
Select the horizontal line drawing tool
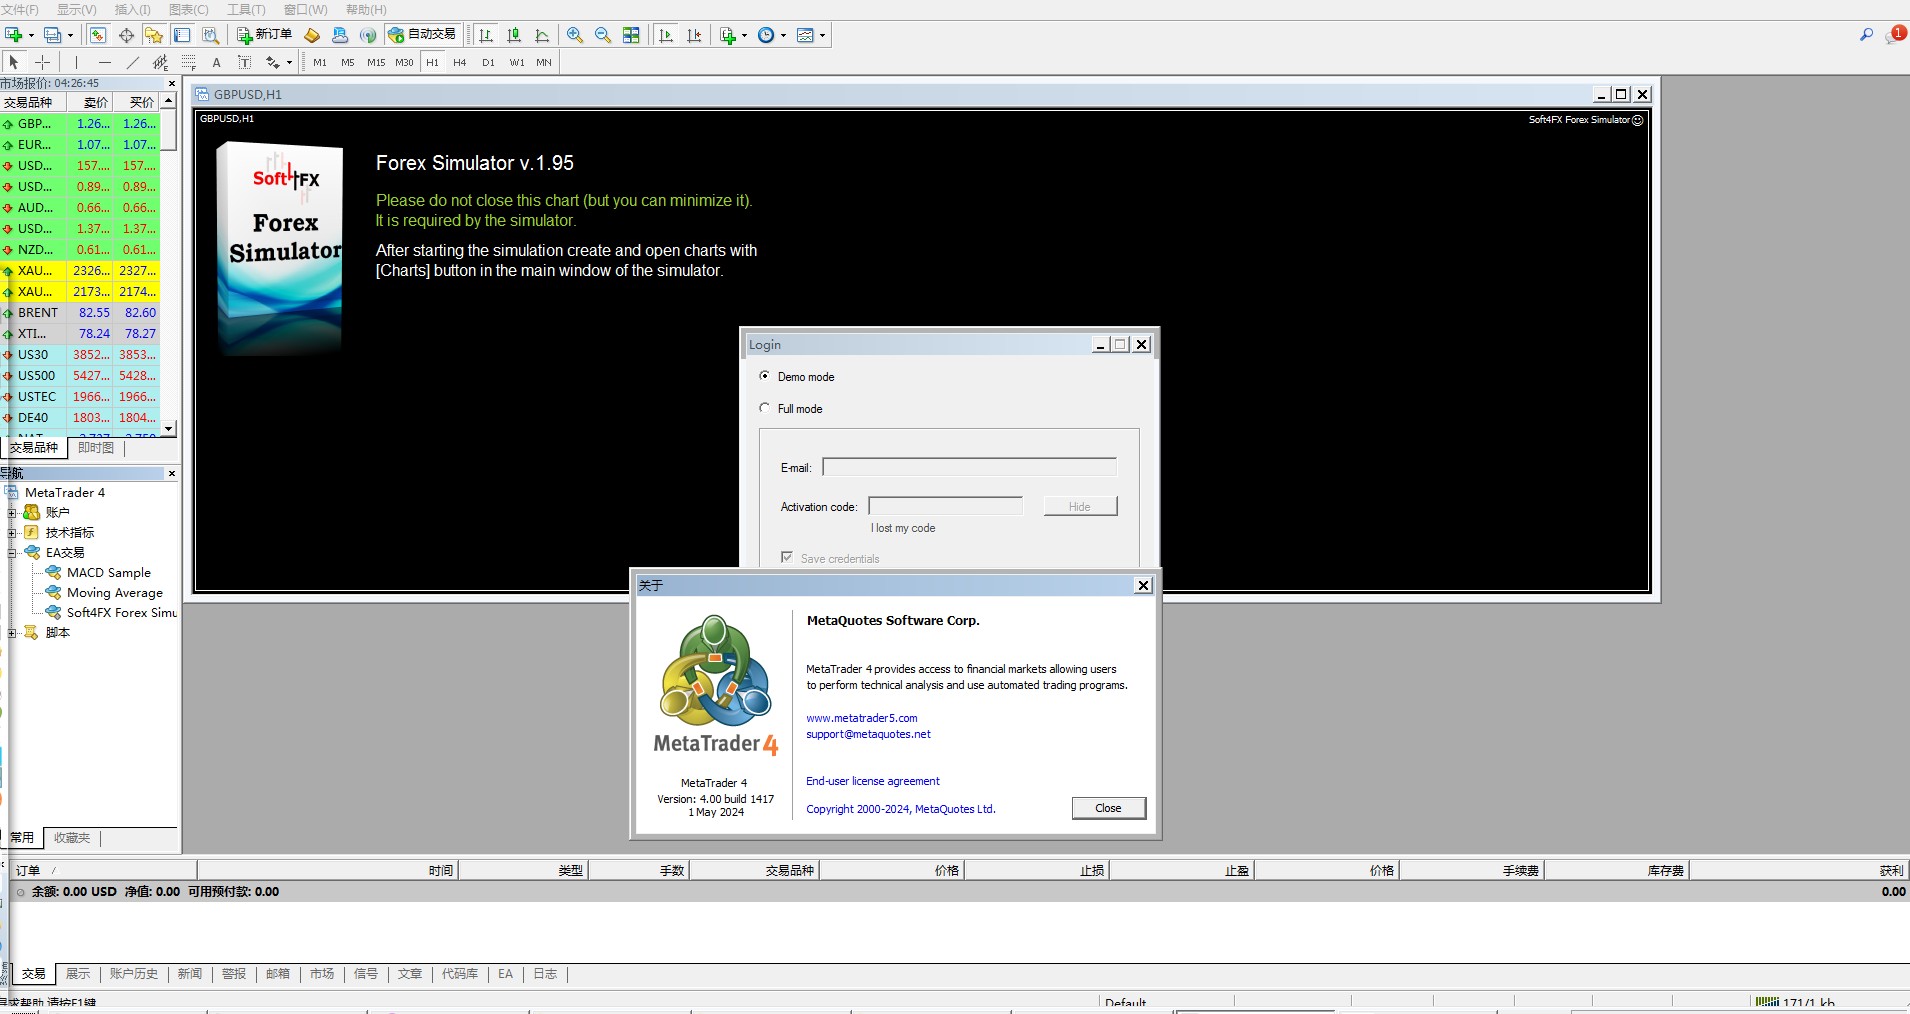pos(104,62)
